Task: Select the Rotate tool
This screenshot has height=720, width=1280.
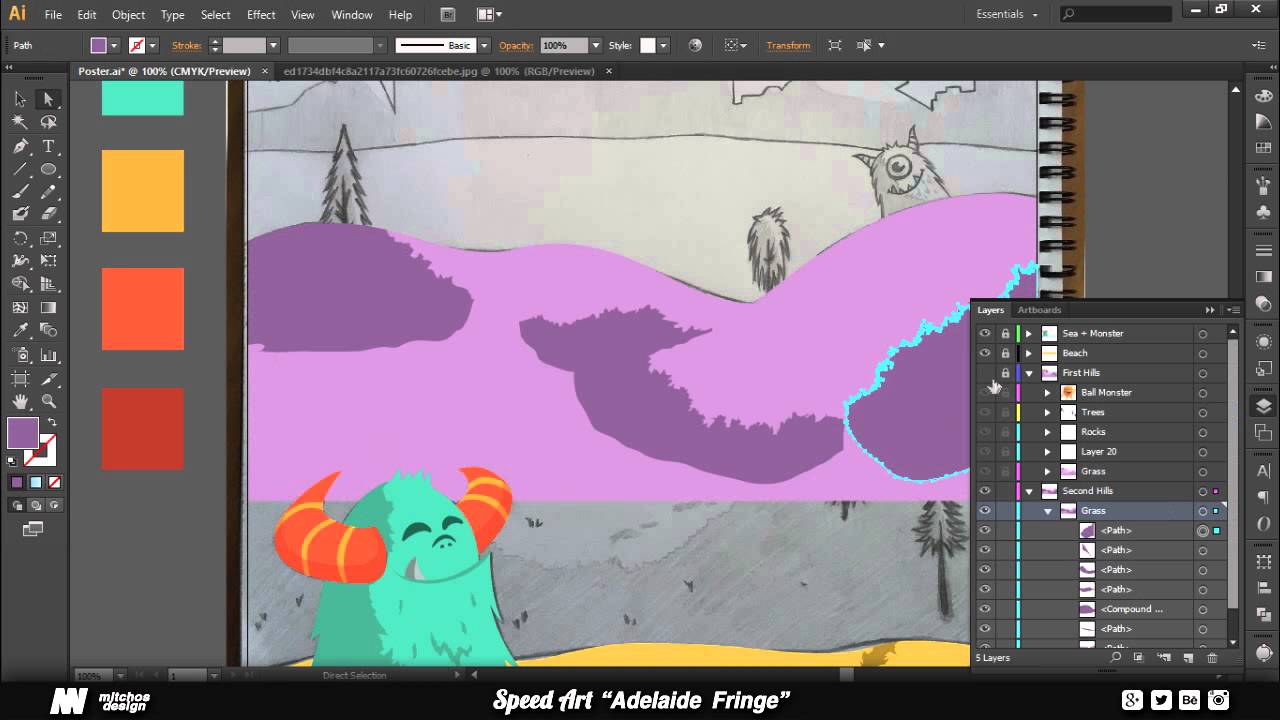Action: (20, 239)
